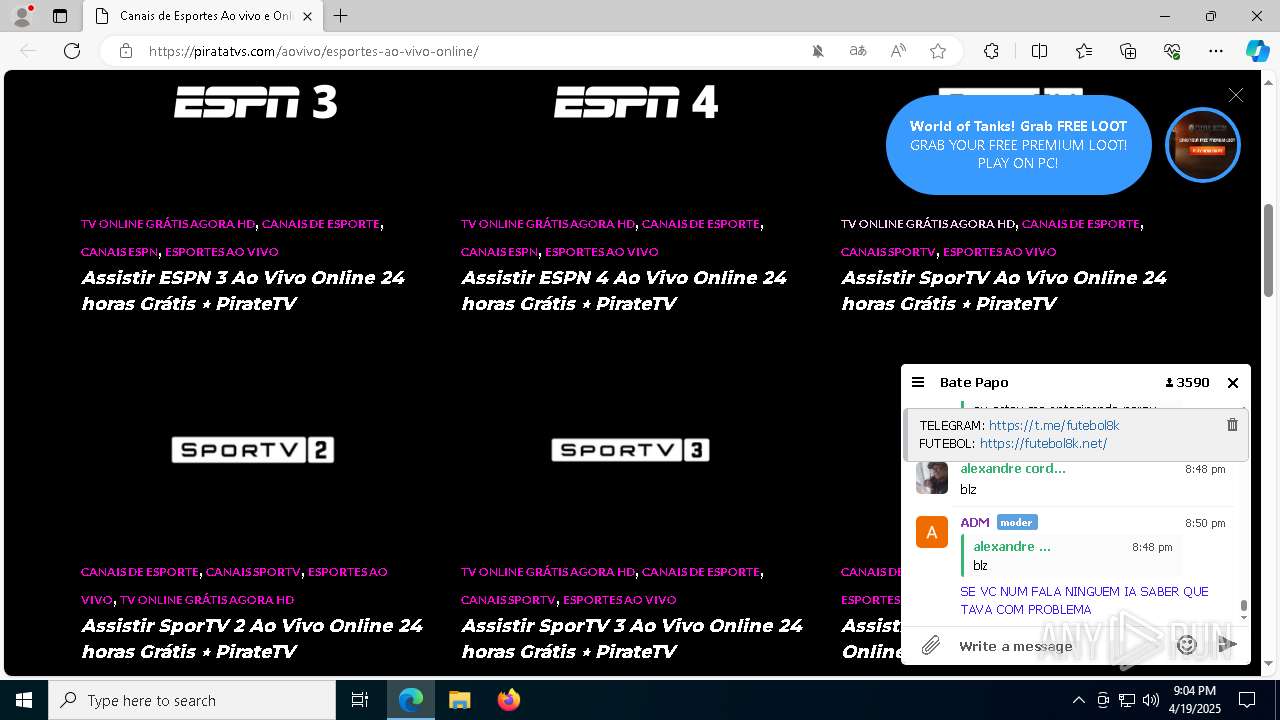The image size is (1280, 720).
Task: Dismiss the World of Tanks ad
Action: pyautogui.click(x=1236, y=95)
